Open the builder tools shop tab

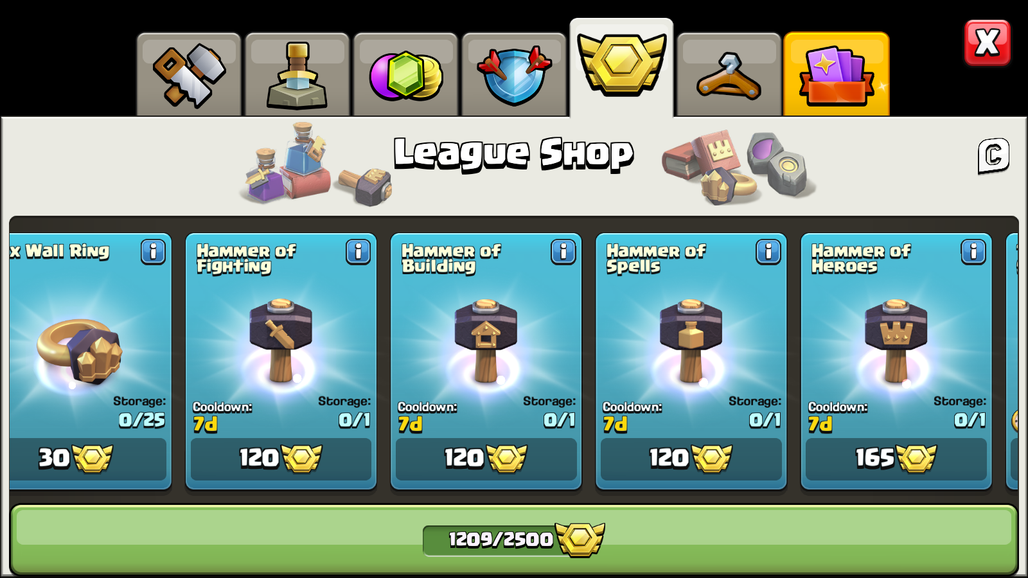tap(189, 75)
